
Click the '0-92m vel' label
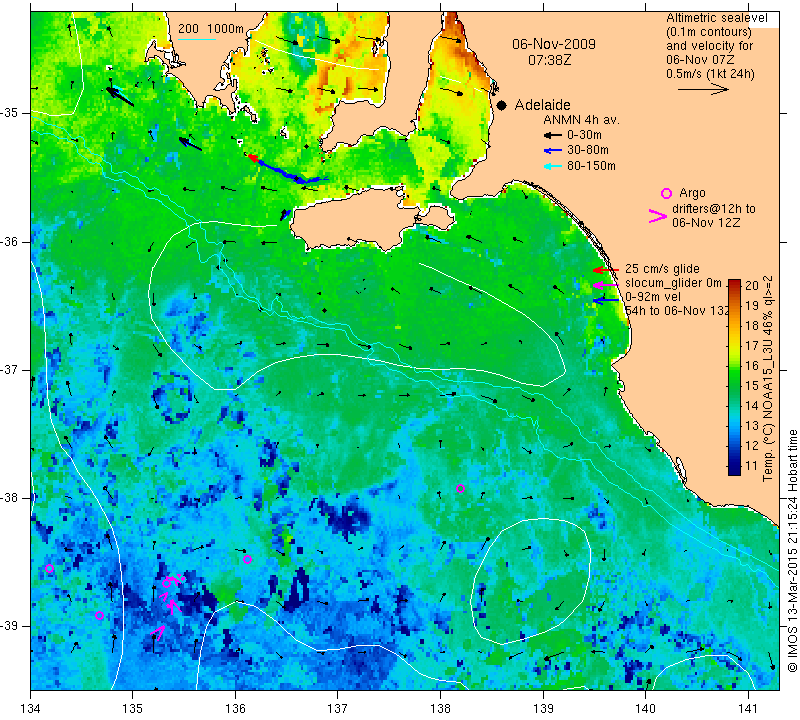[x=653, y=297]
